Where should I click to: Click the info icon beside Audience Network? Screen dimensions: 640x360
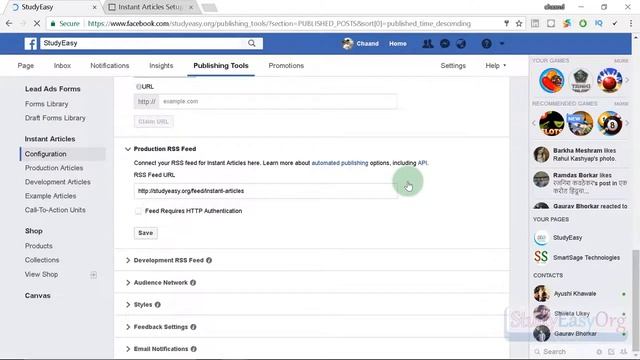coord(193,282)
